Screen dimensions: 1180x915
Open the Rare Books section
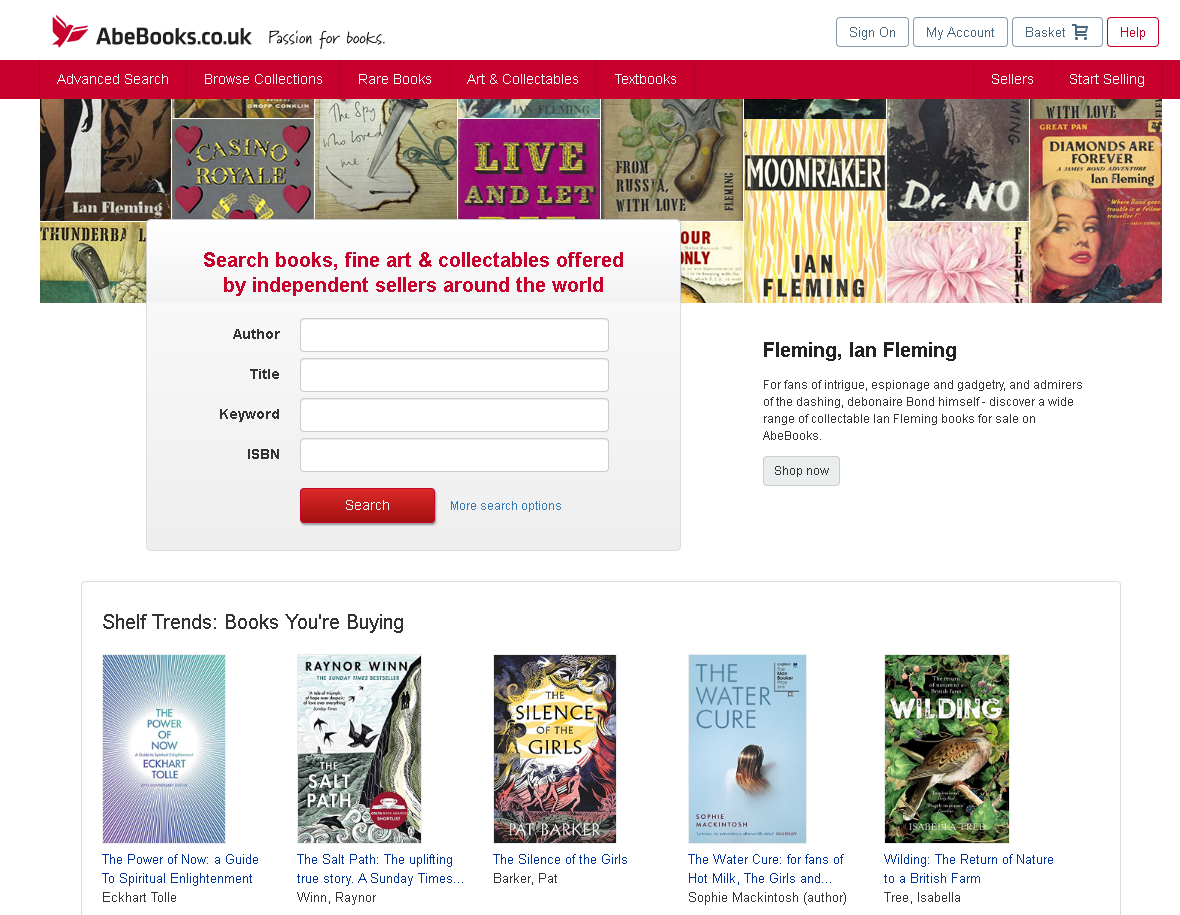pyautogui.click(x=394, y=79)
